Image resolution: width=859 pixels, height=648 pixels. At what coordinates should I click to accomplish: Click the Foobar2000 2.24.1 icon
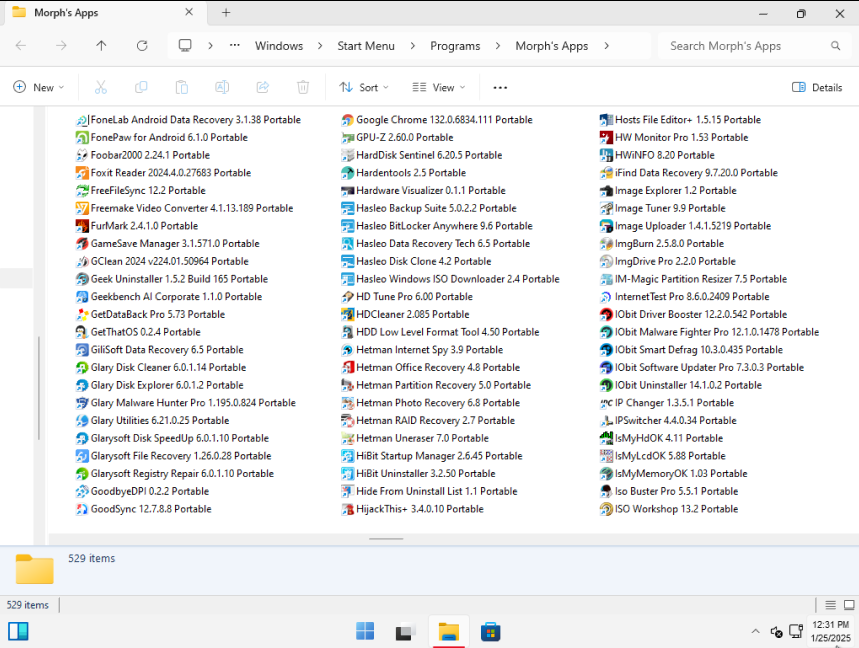pos(82,155)
